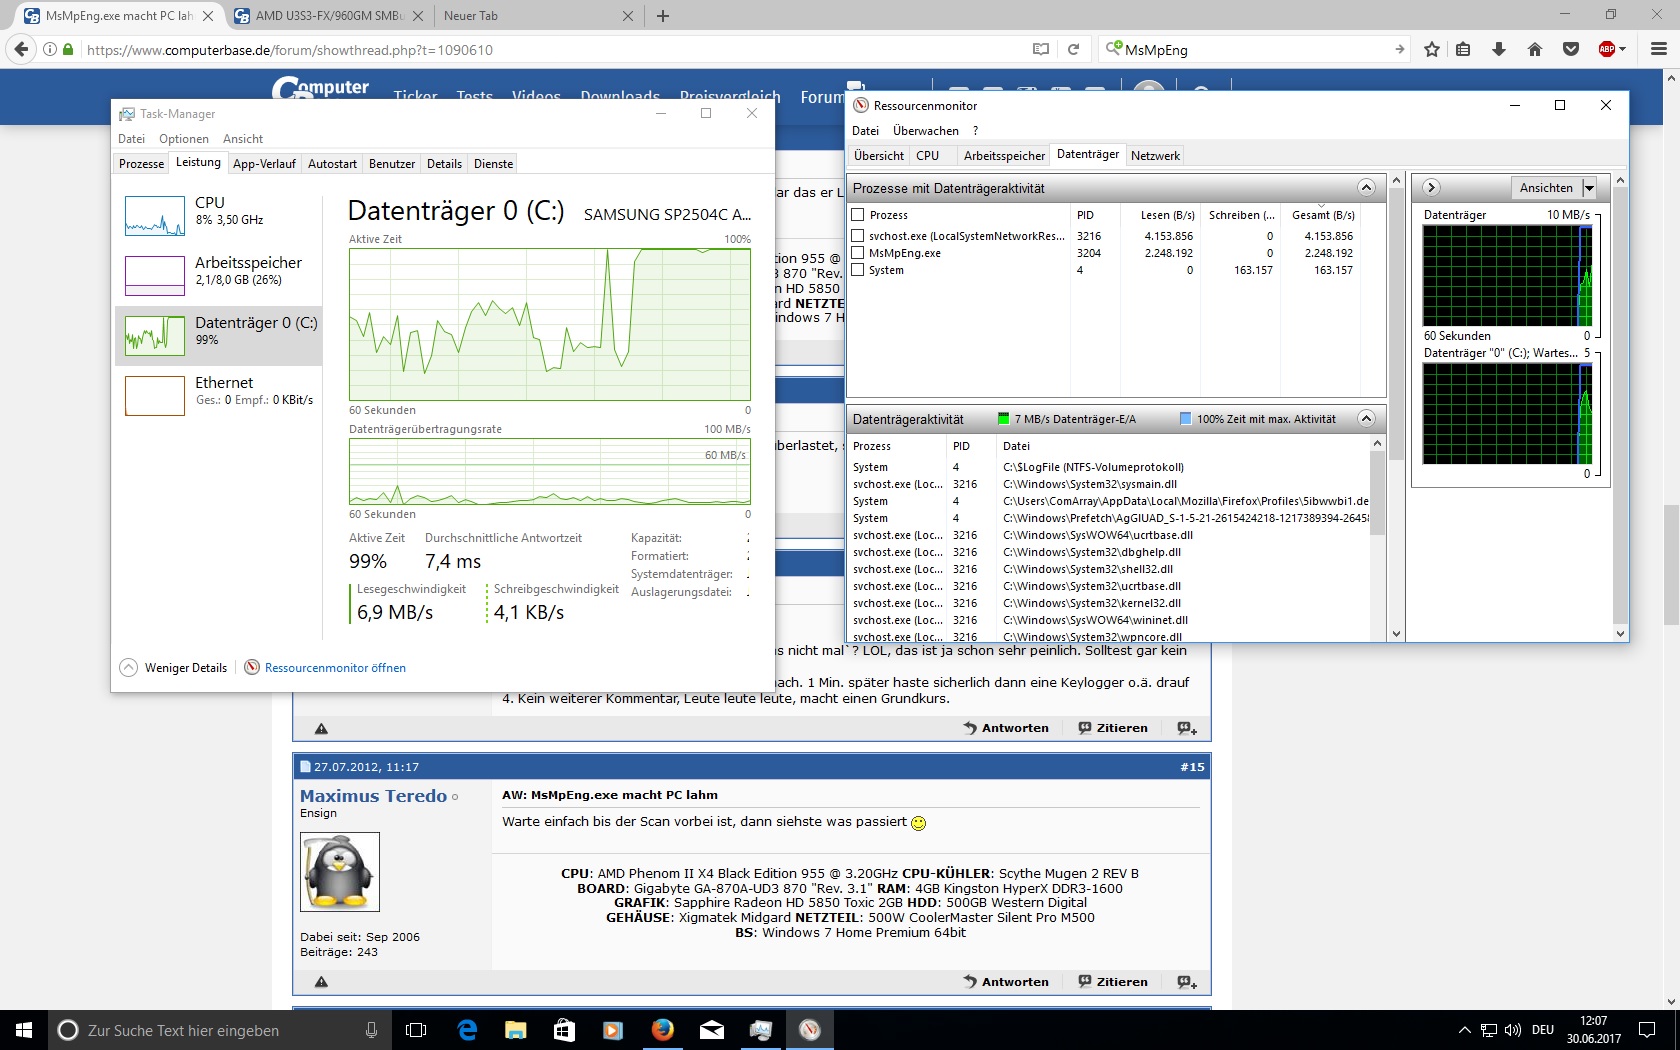Click browser page vertical scrollbar
This screenshot has width=1680, height=1050.
tap(1671, 540)
